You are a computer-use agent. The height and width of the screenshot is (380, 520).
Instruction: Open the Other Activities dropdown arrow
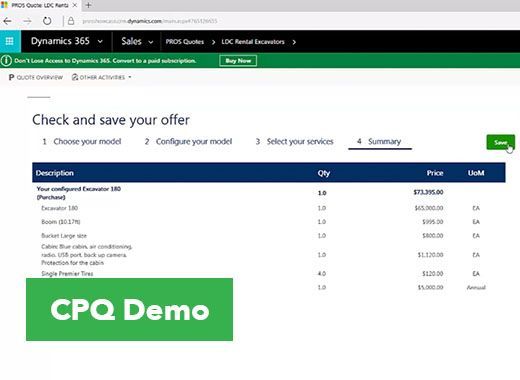(x=130, y=77)
